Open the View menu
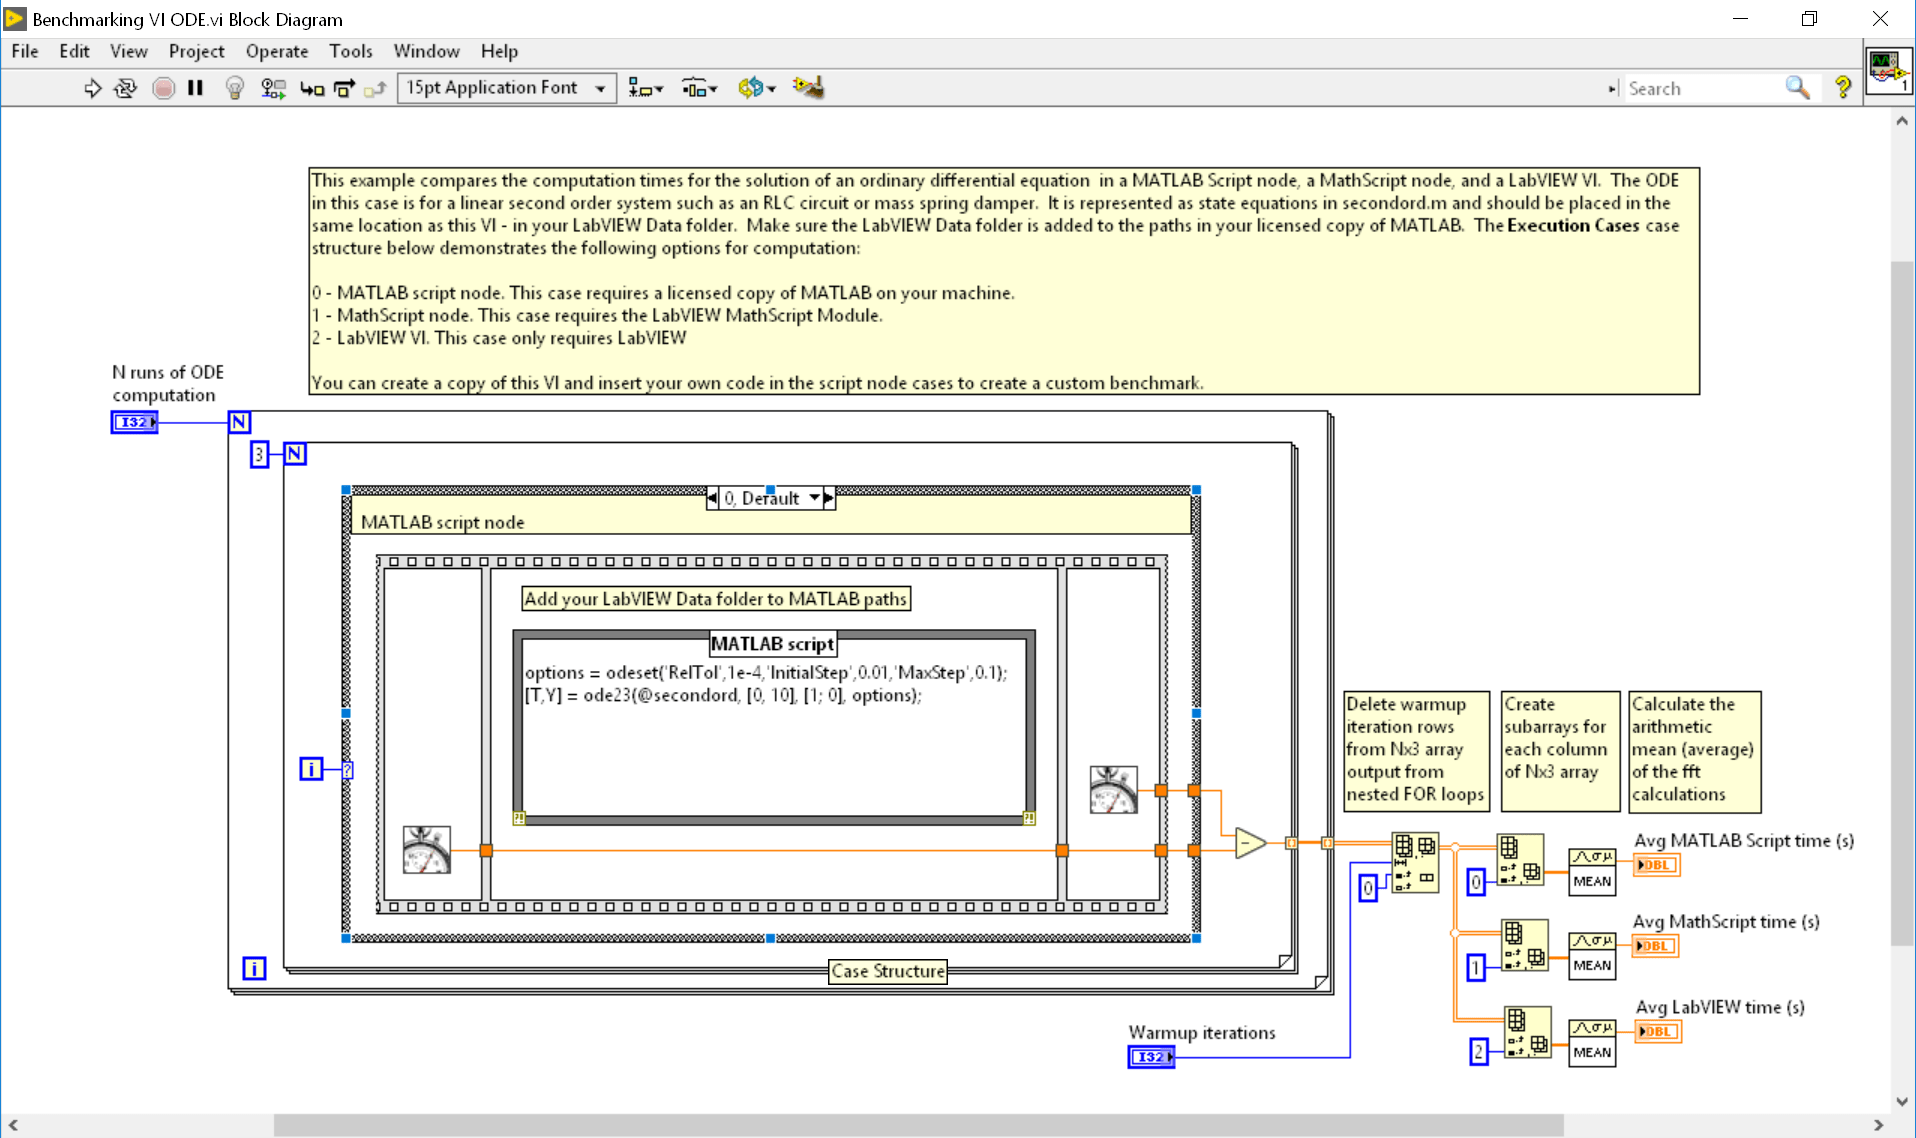 [x=128, y=51]
